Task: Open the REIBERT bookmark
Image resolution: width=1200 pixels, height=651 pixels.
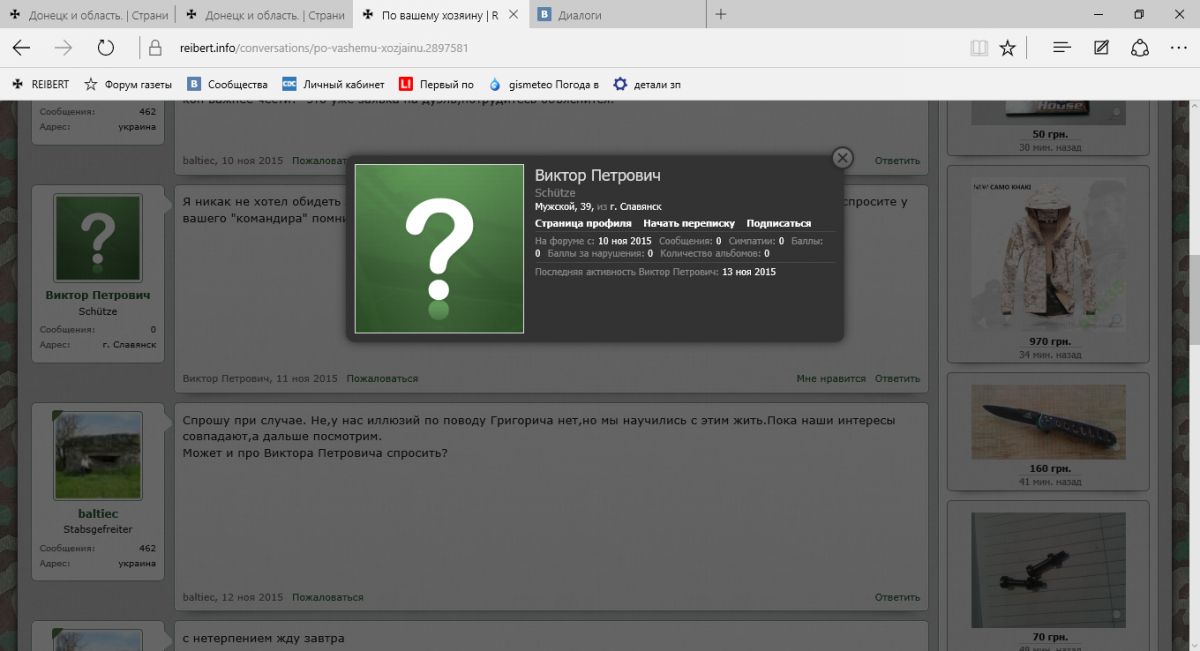Action: click(x=41, y=85)
